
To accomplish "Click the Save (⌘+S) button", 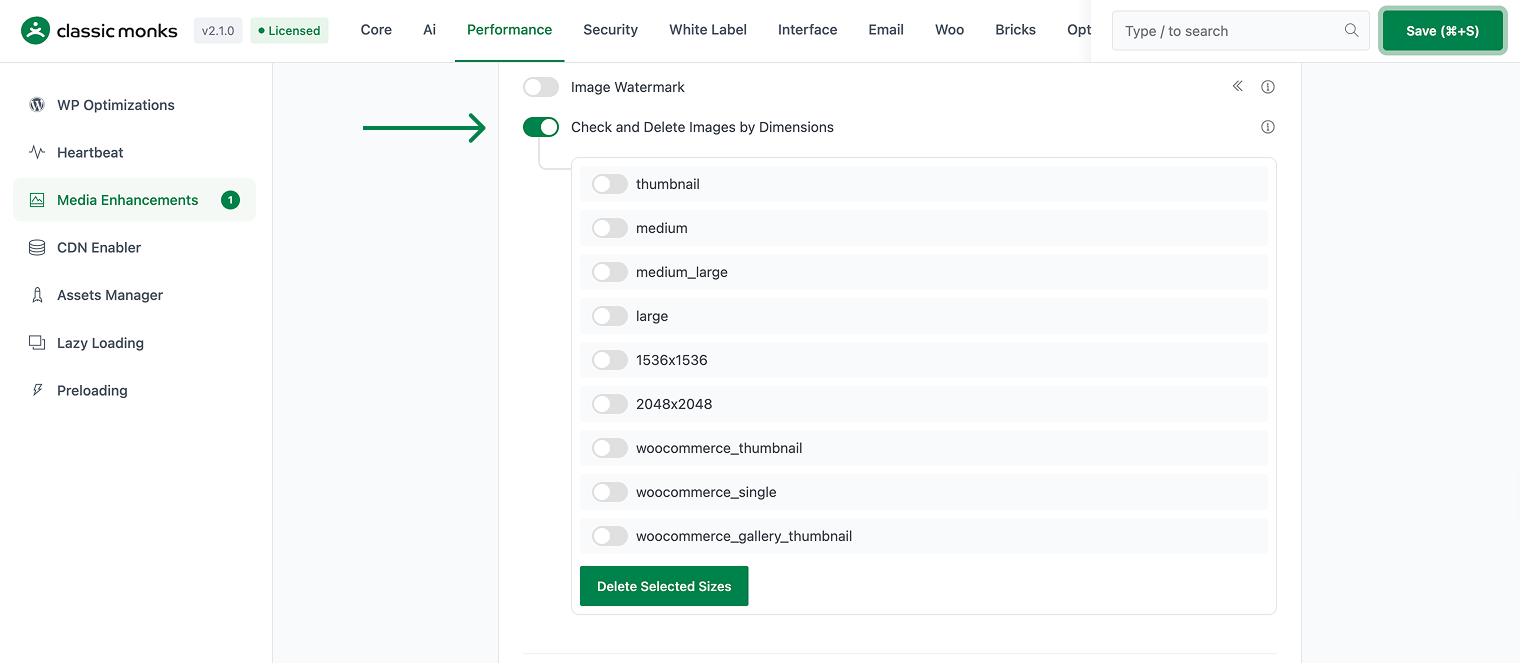I will coord(1442,31).
